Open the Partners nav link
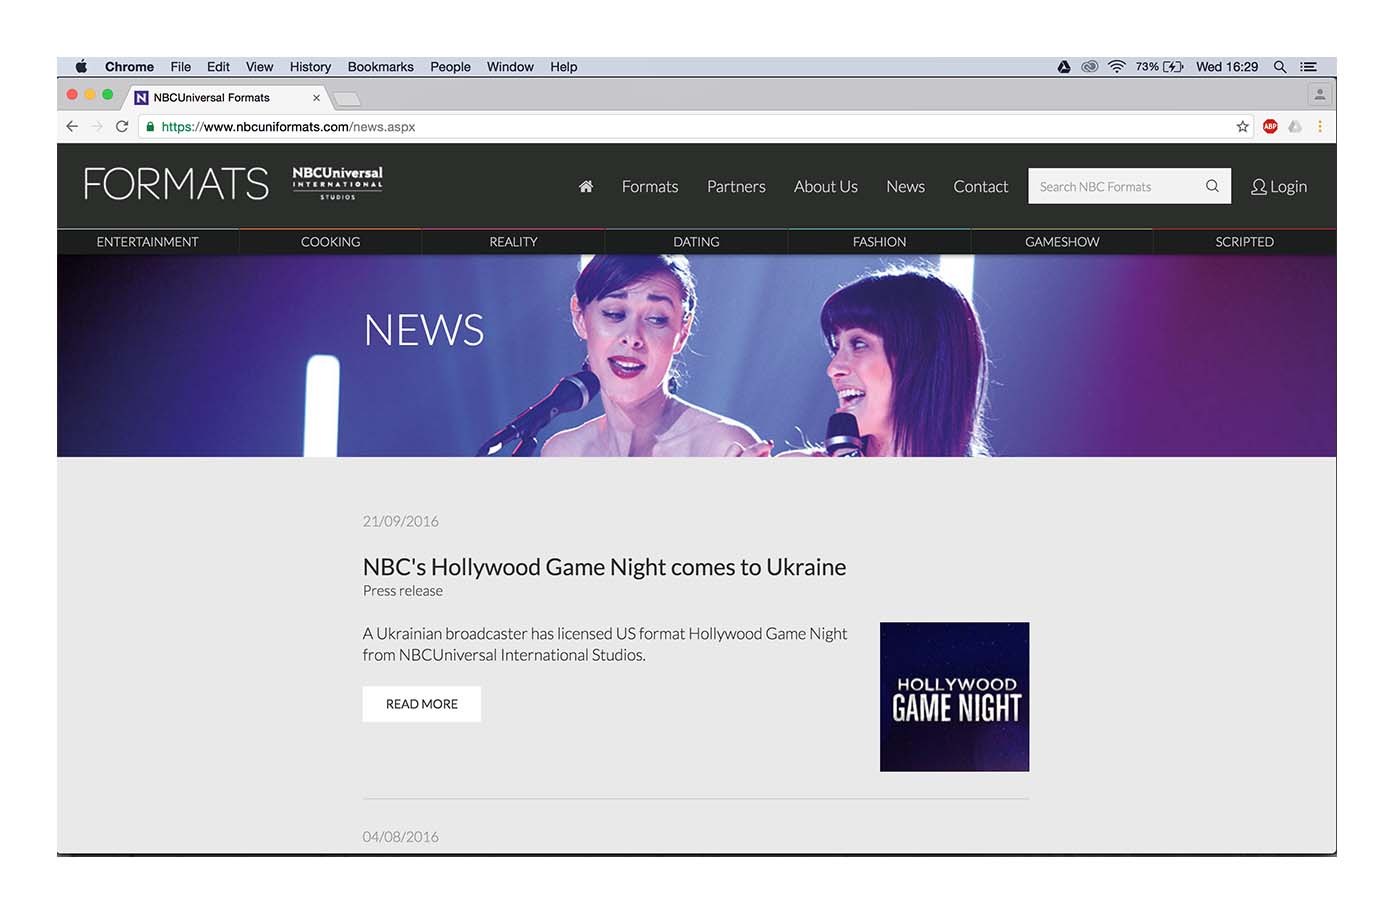This screenshot has height=914, width=1394. [736, 186]
